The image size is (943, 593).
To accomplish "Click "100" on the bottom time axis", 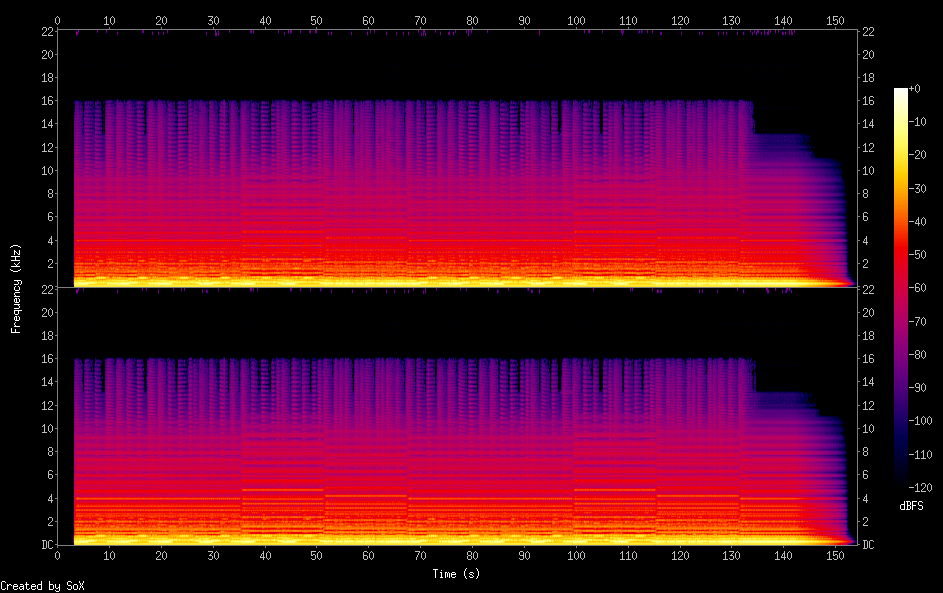I will (576, 556).
